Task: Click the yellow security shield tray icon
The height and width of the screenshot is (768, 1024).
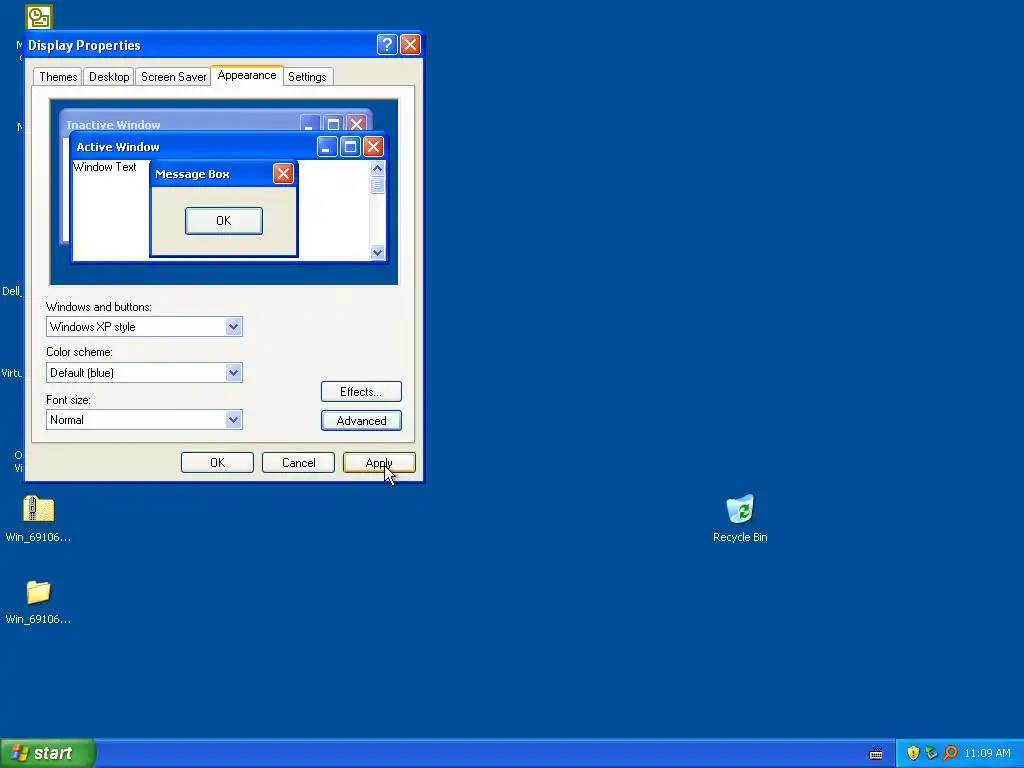Action: click(913, 753)
